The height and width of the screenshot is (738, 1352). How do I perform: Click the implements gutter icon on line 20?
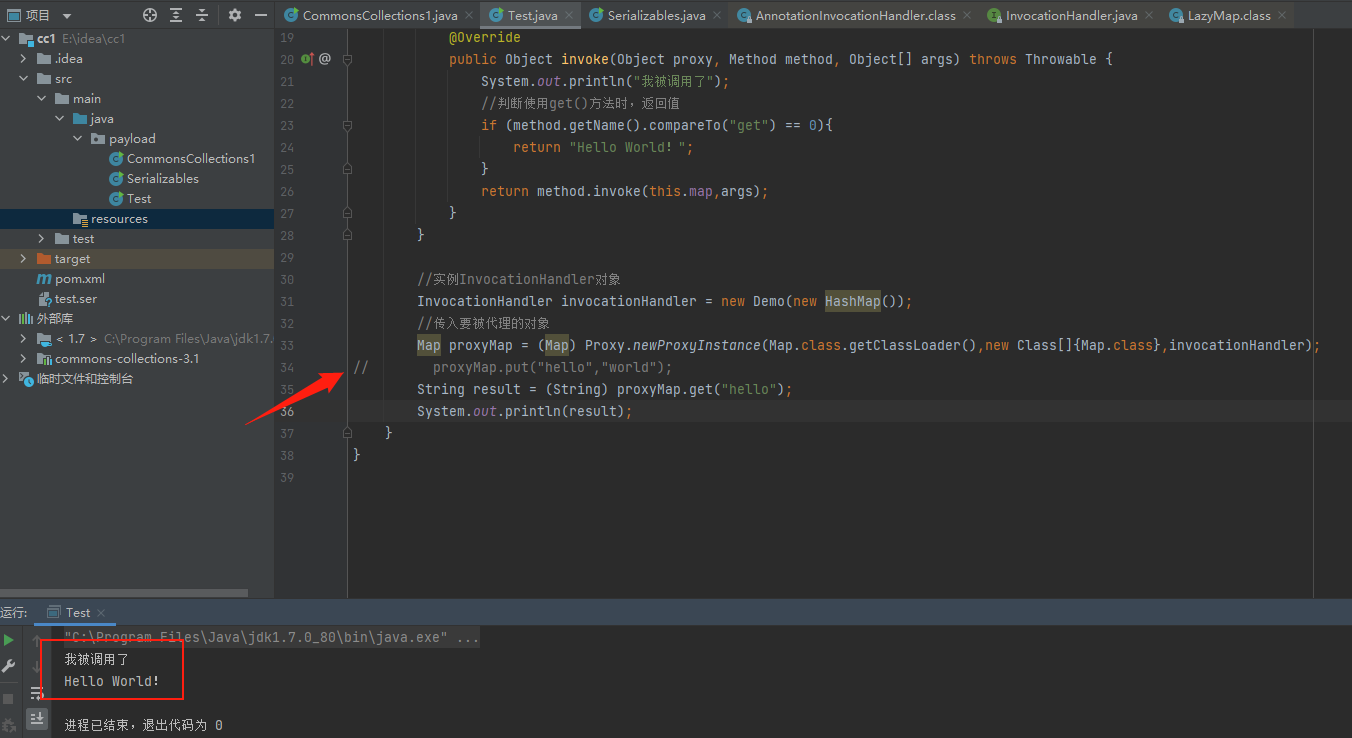pos(308,59)
